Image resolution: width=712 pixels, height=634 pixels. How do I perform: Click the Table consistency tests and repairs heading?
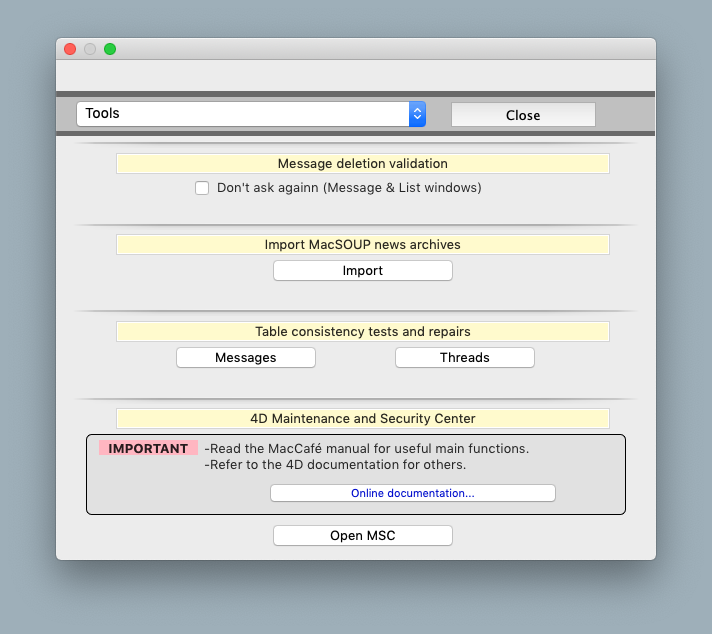[x=362, y=331]
